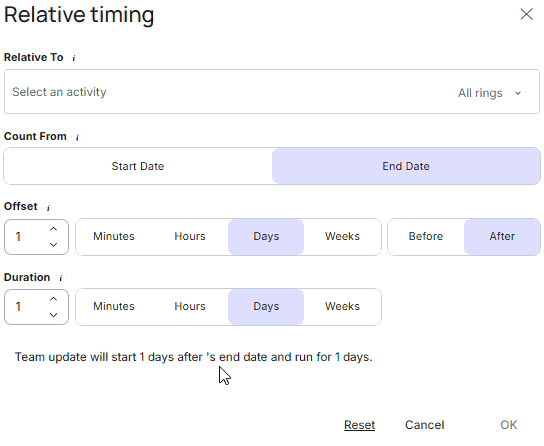Open the All rings dropdown
Viewport: 544px width, 446px height.
490,93
